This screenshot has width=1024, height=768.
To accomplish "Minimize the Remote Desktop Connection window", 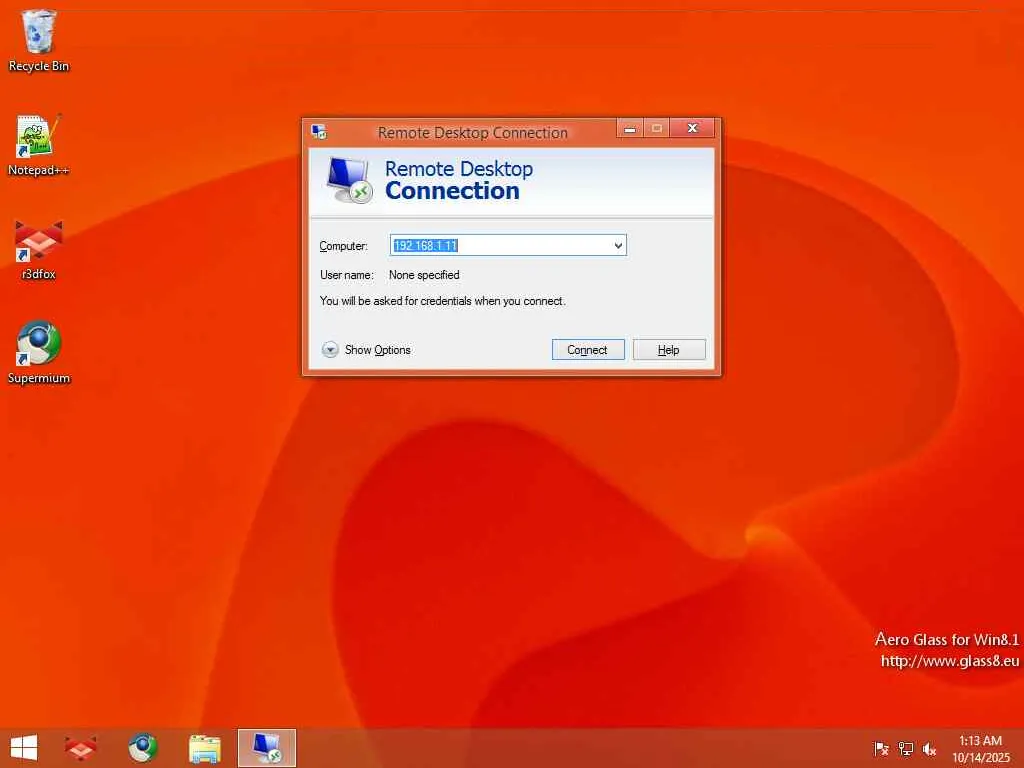I will coord(630,128).
